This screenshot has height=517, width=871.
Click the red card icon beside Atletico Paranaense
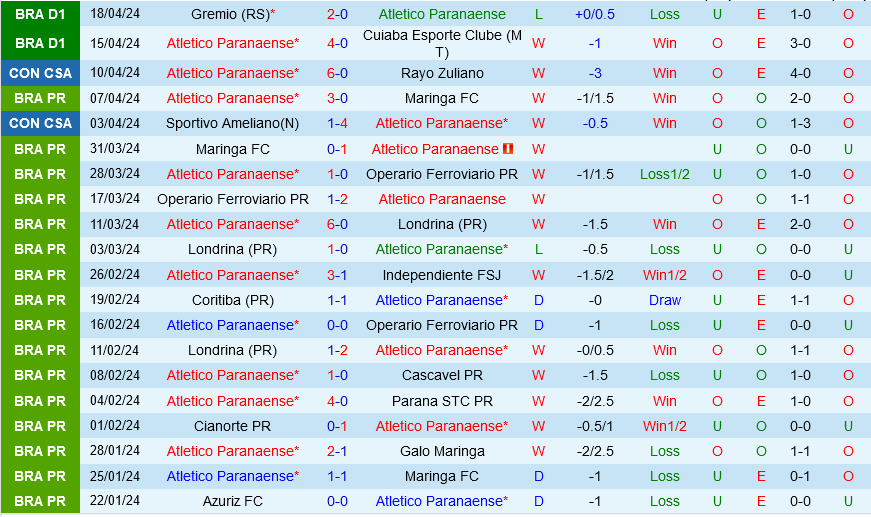pyautogui.click(x=508, y=149)
